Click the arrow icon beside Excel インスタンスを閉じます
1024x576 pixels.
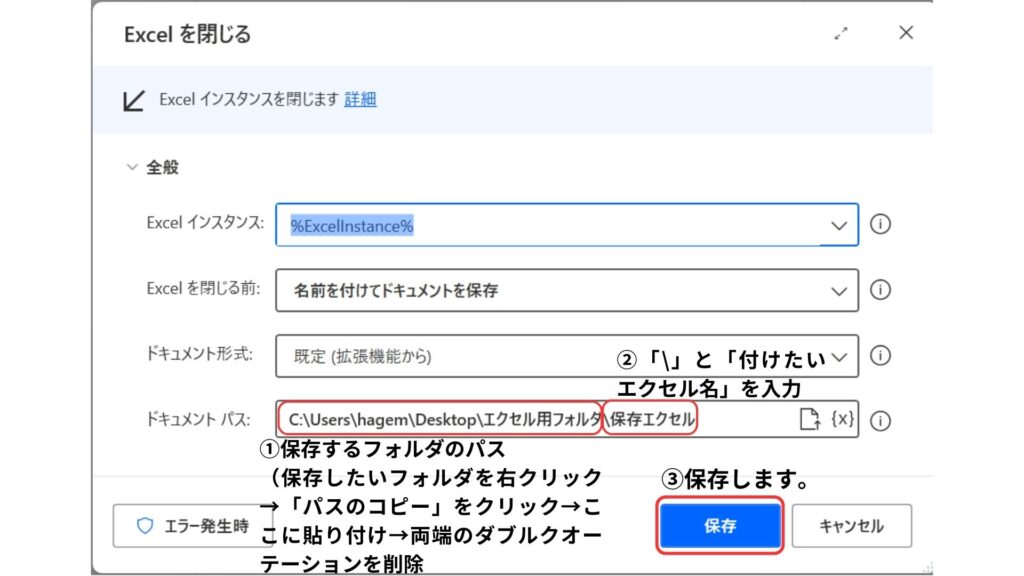pos(133,100)
